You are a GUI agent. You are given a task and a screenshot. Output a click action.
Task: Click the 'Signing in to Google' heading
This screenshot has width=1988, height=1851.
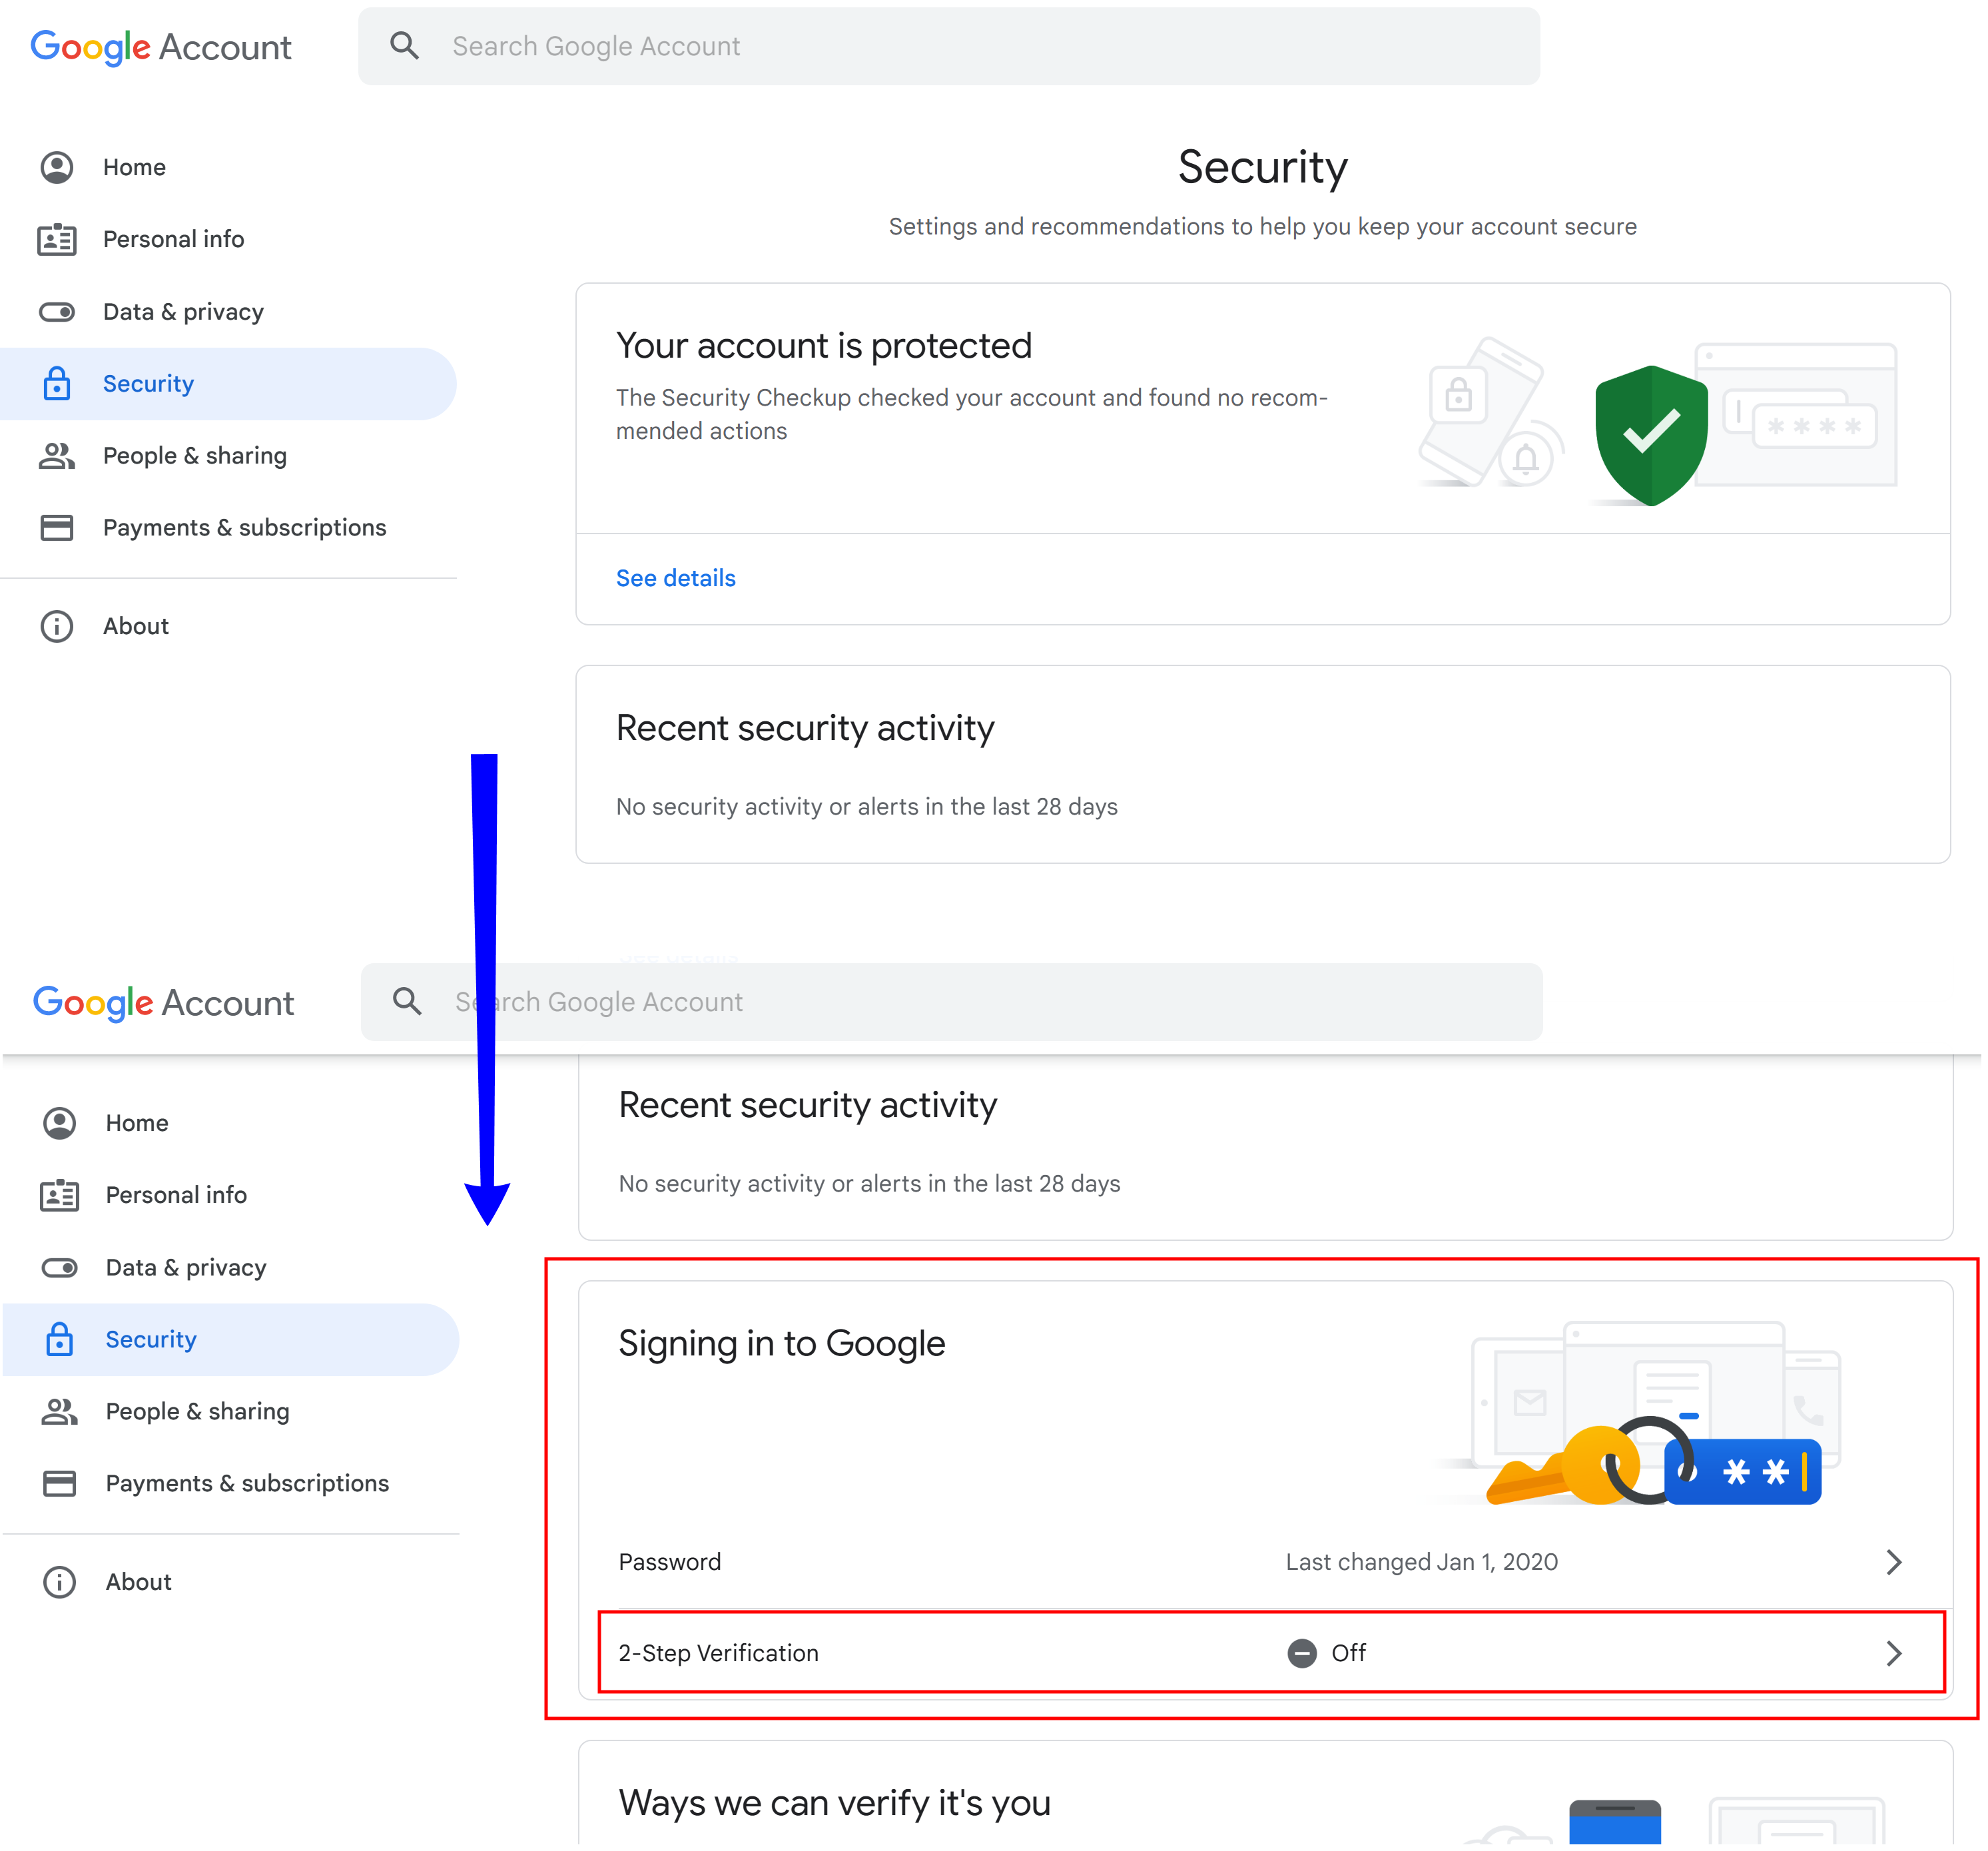[x=781, y=1343]
